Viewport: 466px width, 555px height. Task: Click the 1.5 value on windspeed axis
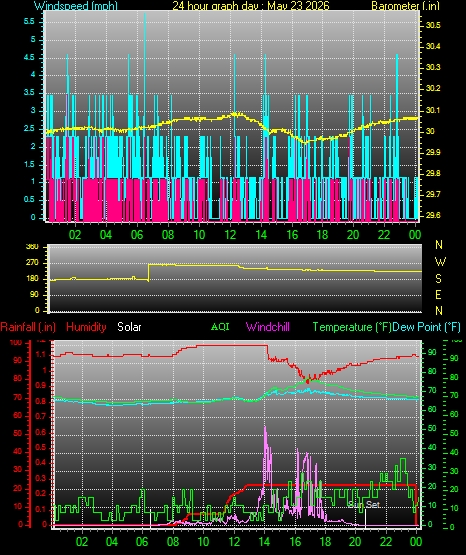click(29, 164)
